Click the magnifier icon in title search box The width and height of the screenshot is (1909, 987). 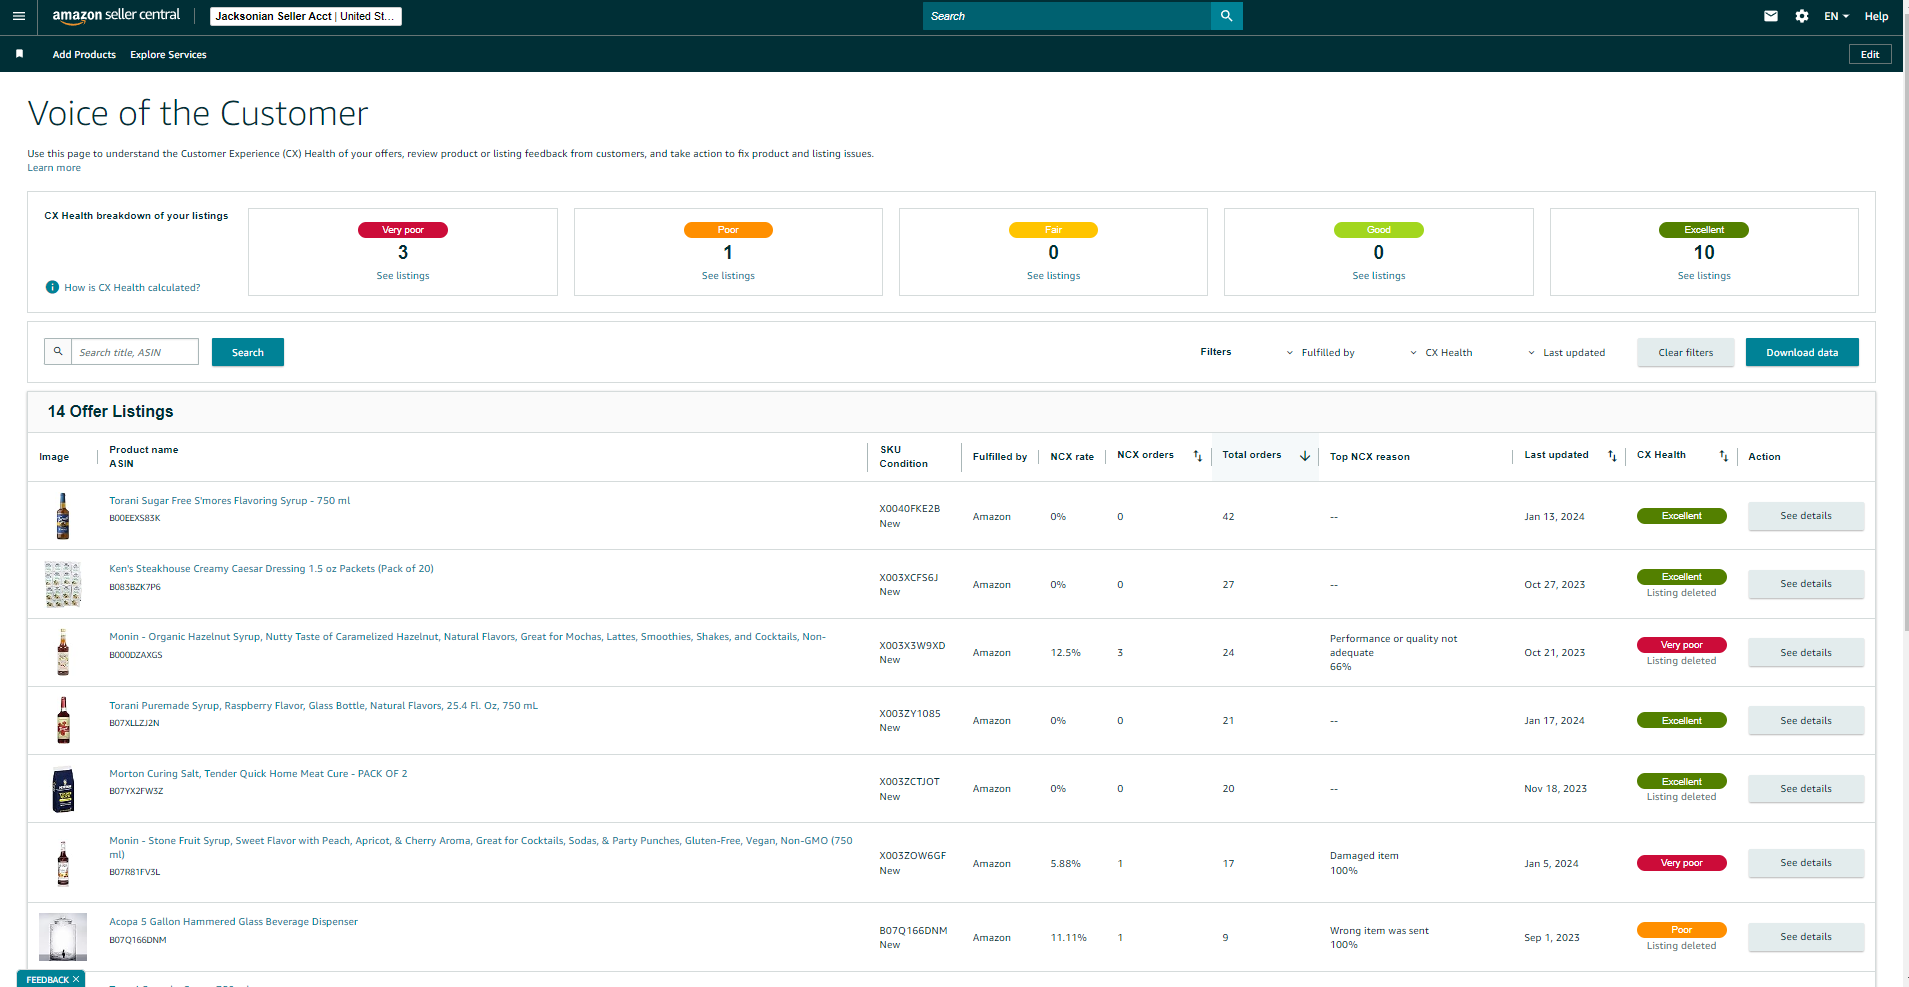[58, 352]
